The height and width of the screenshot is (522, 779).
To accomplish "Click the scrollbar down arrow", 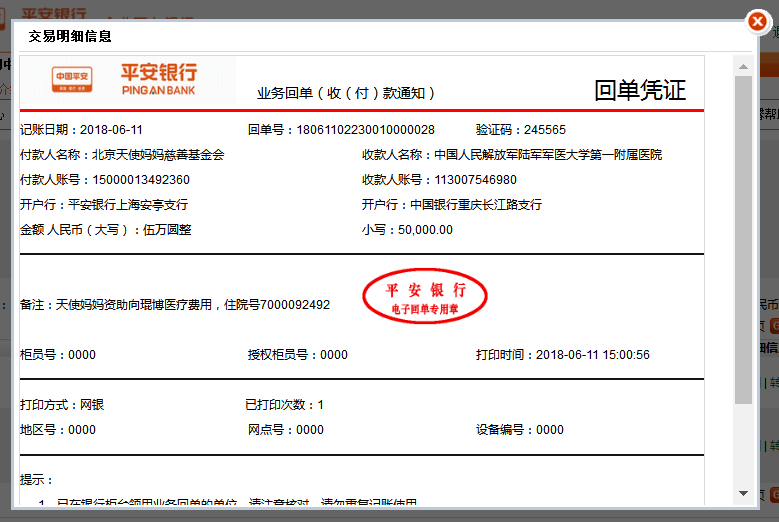I will click(743, 493).
